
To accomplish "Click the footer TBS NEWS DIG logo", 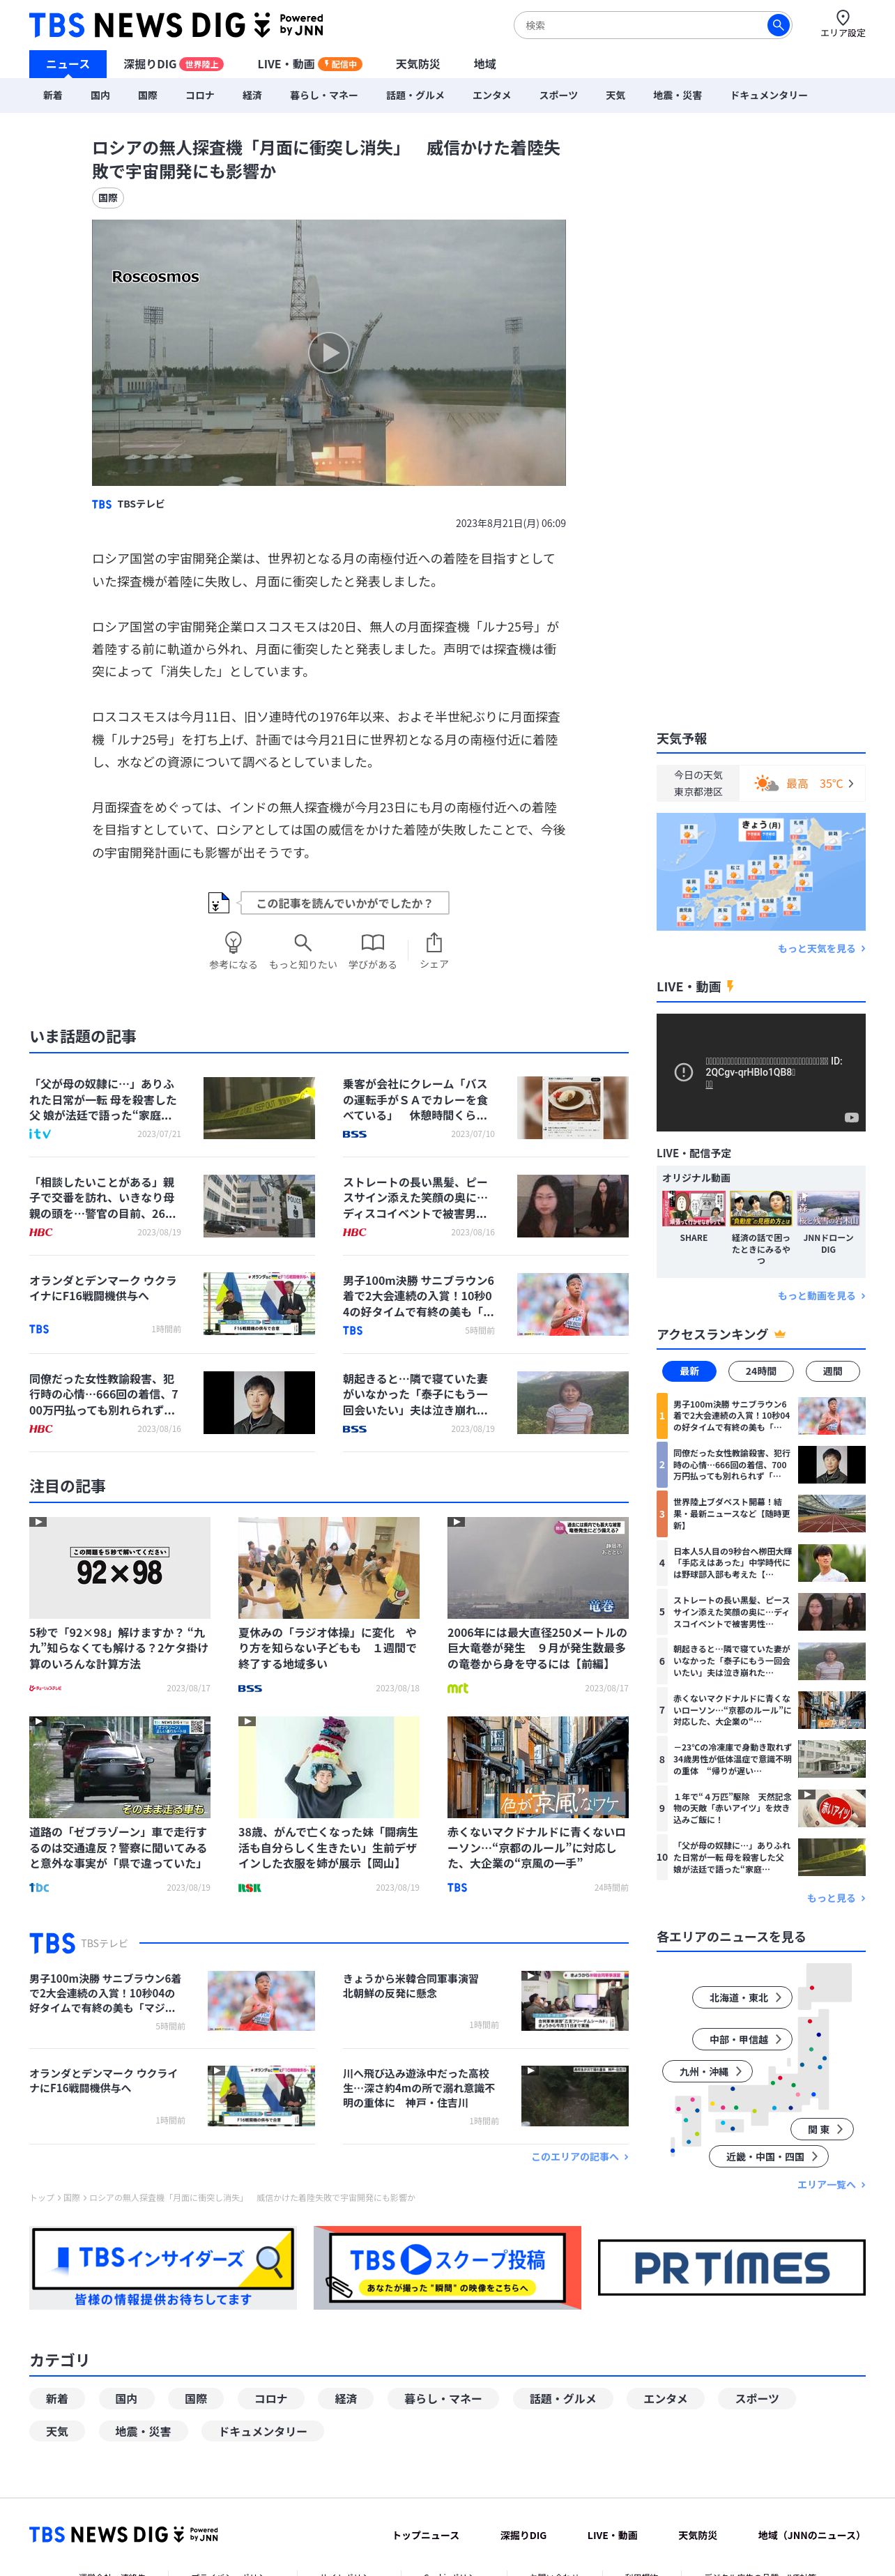I will 124,2534.
